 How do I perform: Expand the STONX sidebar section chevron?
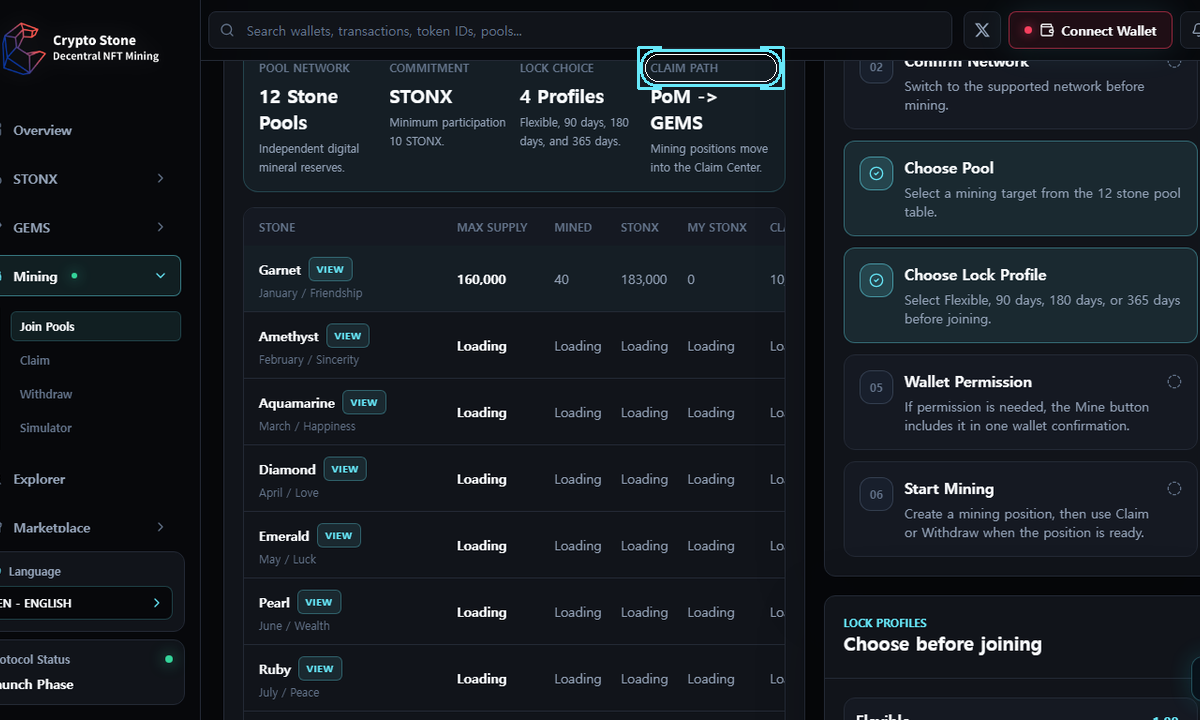tap(161, 179)
